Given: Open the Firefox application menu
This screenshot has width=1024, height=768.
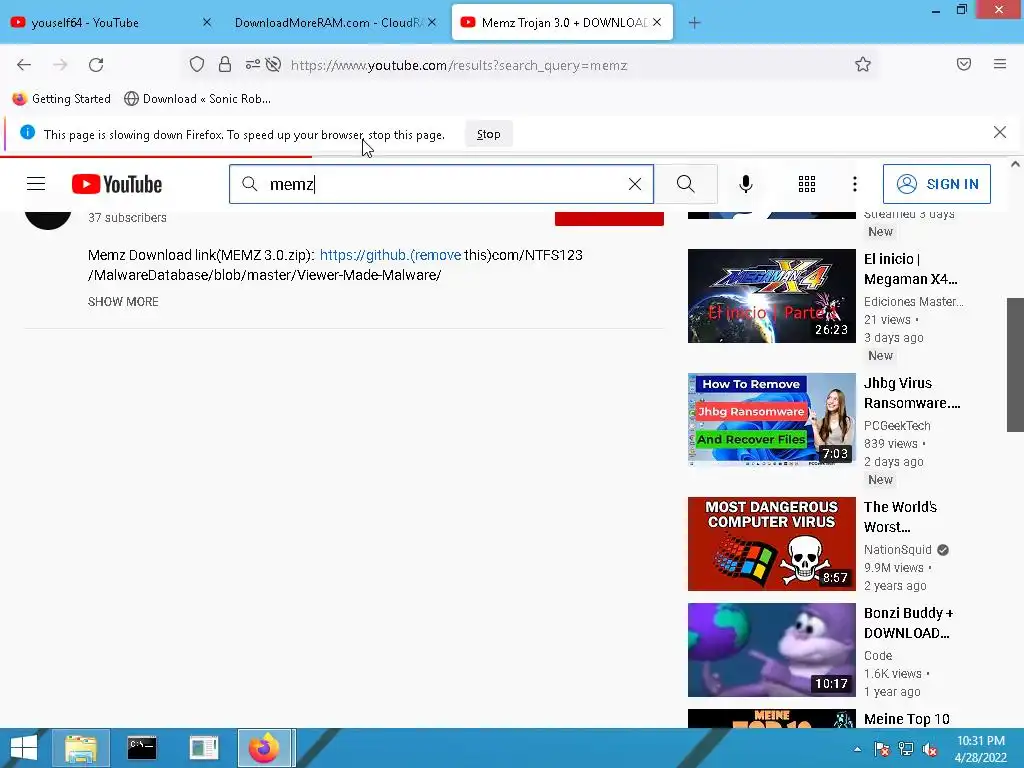Looking at the screenshot, I should point(1000,64).
